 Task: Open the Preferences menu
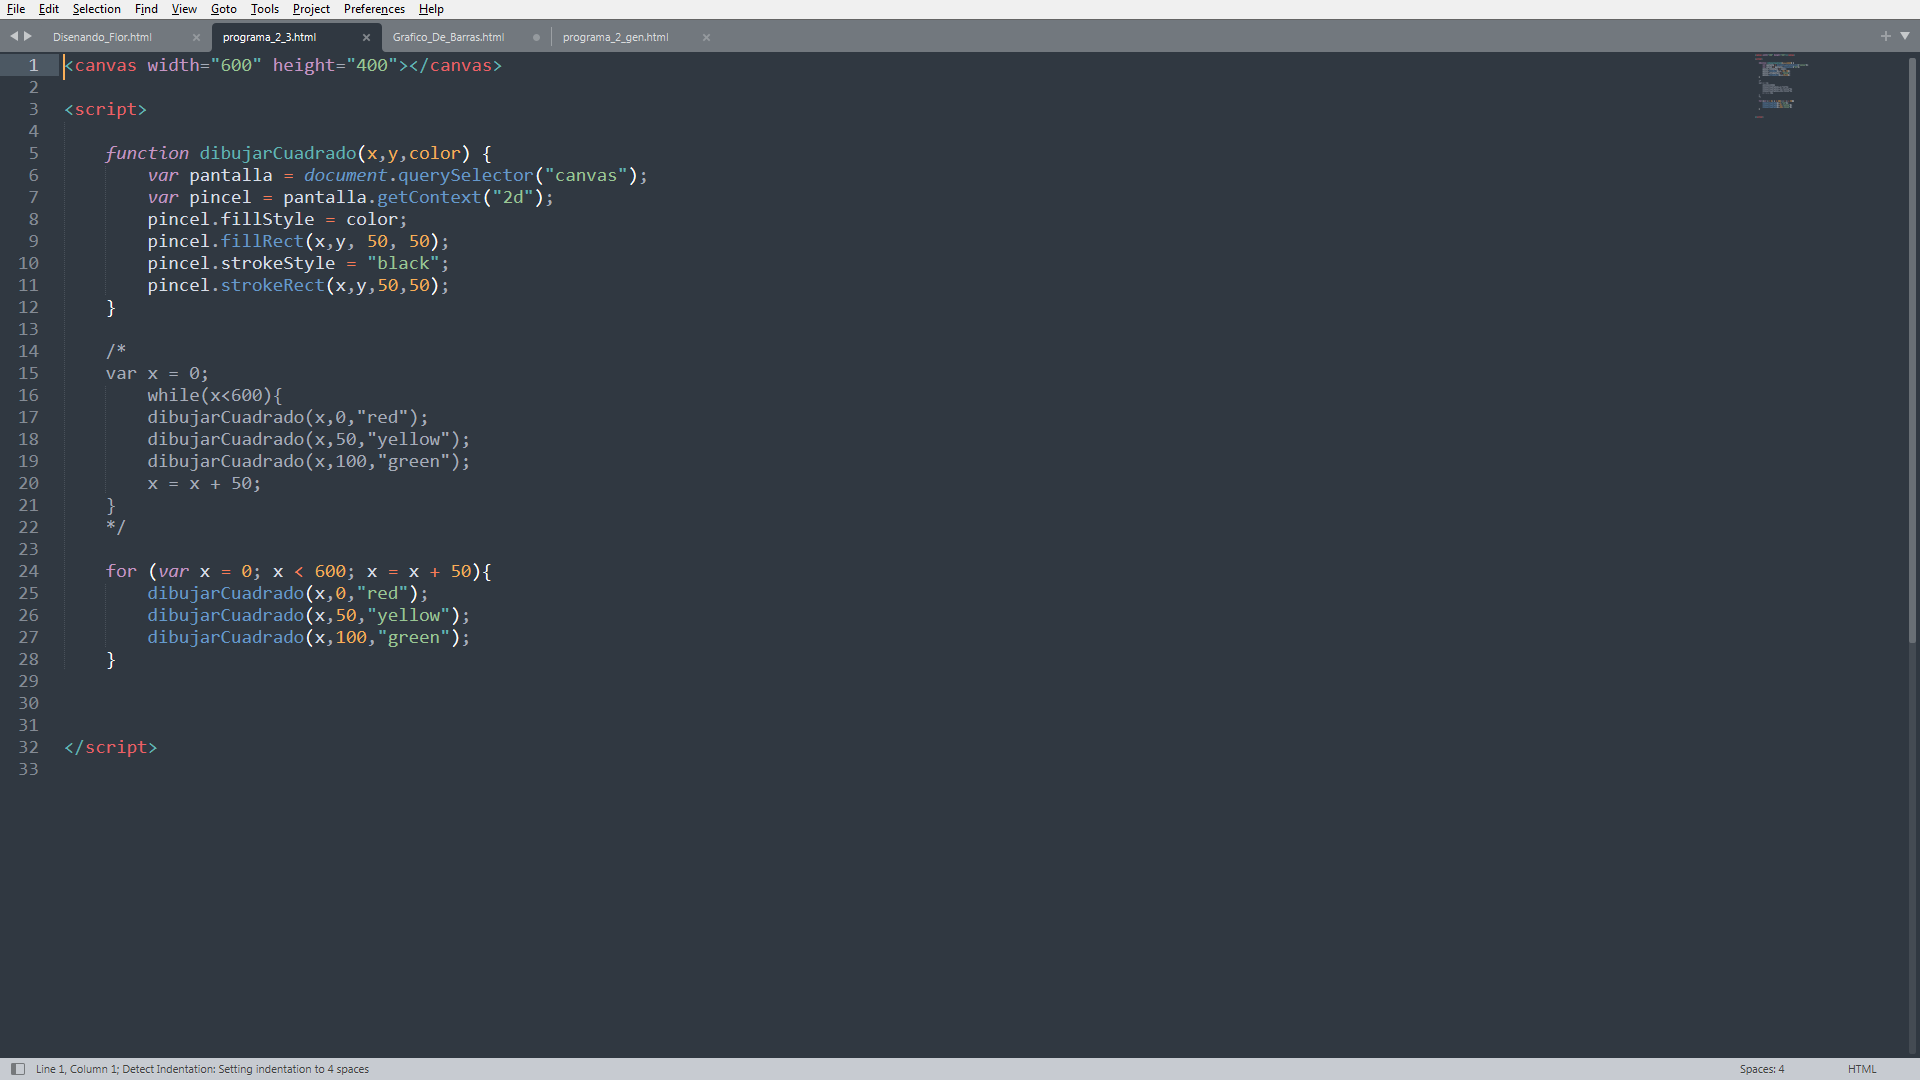click(374, 9)
